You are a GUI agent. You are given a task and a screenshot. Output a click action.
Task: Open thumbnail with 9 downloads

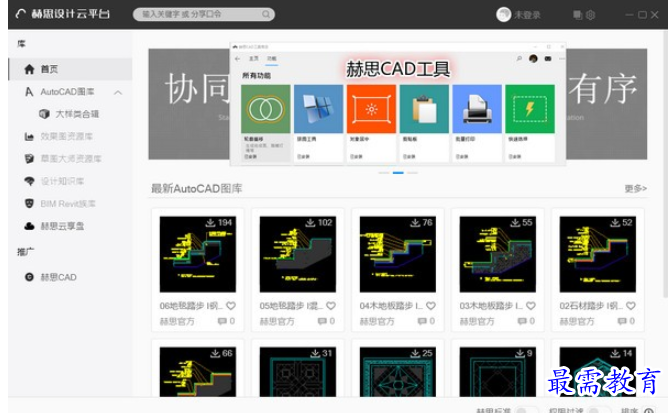(497, 372)
